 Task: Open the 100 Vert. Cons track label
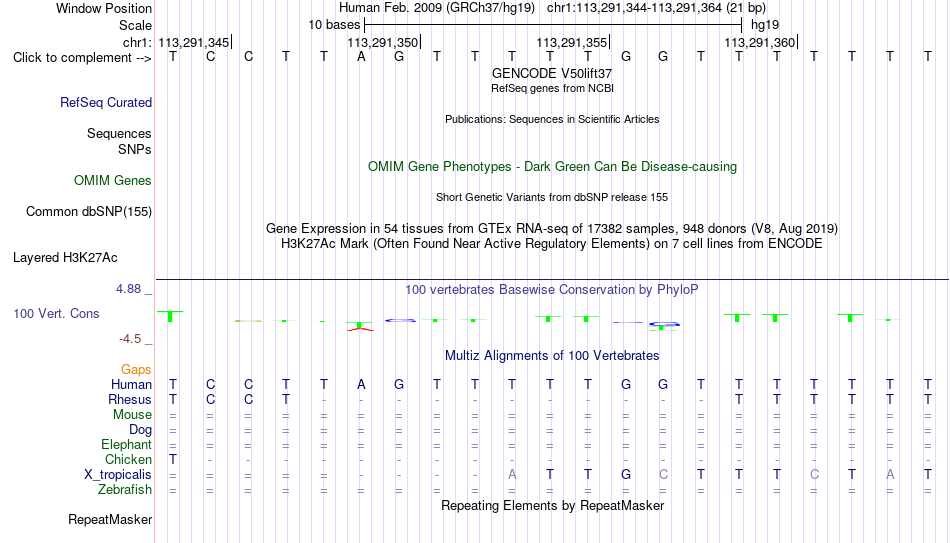[x=56, y=313]
